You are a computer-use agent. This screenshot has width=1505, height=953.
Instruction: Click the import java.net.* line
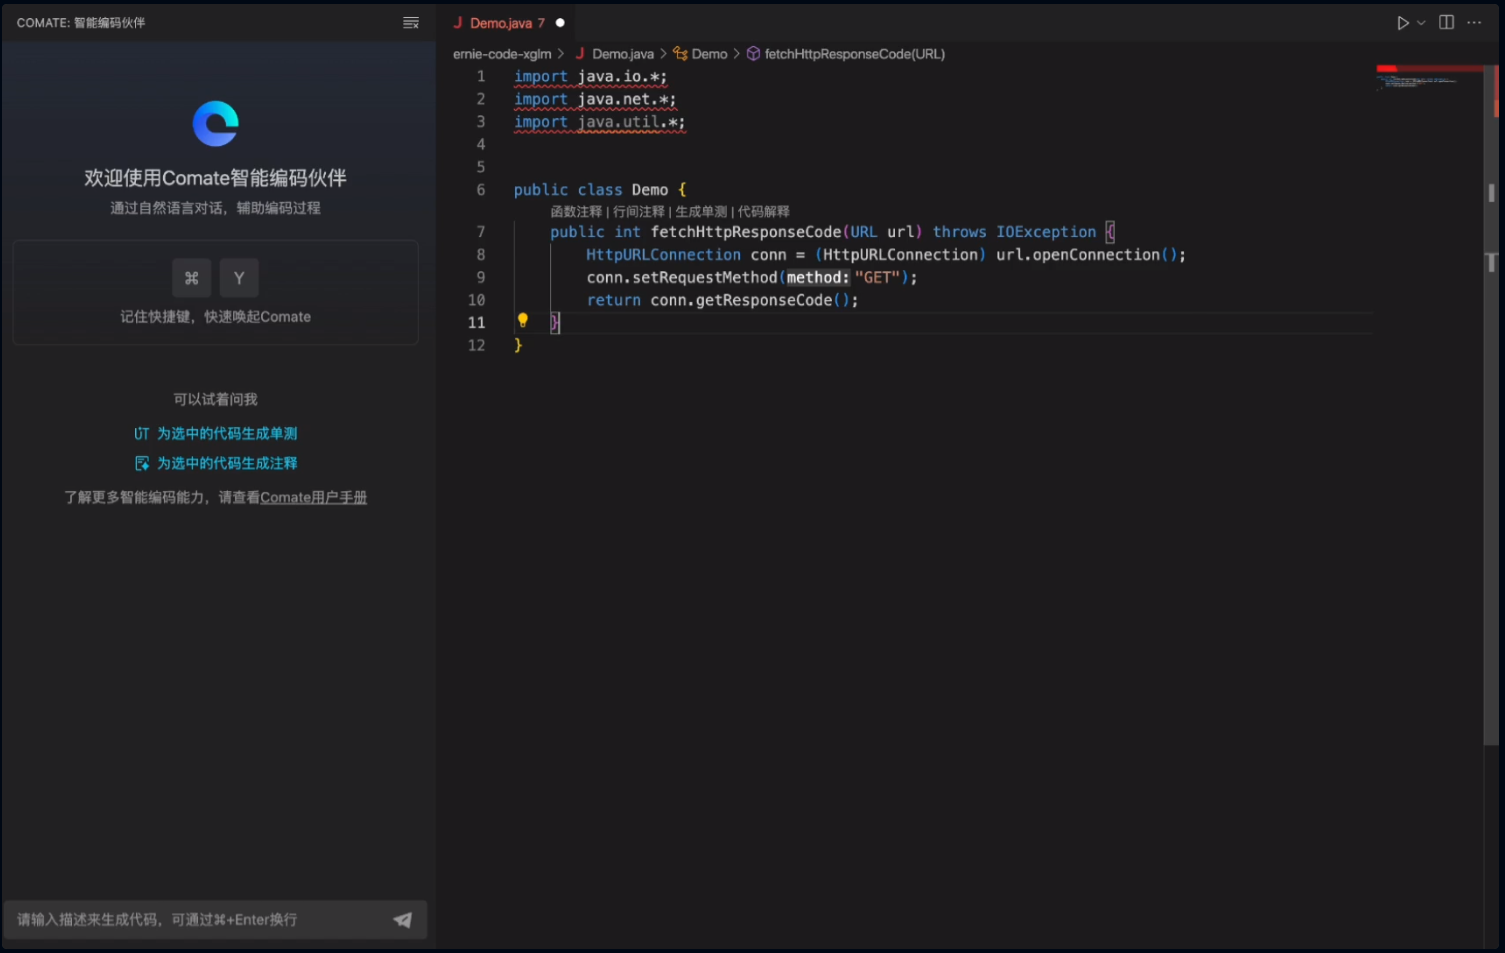pos(595,100)
